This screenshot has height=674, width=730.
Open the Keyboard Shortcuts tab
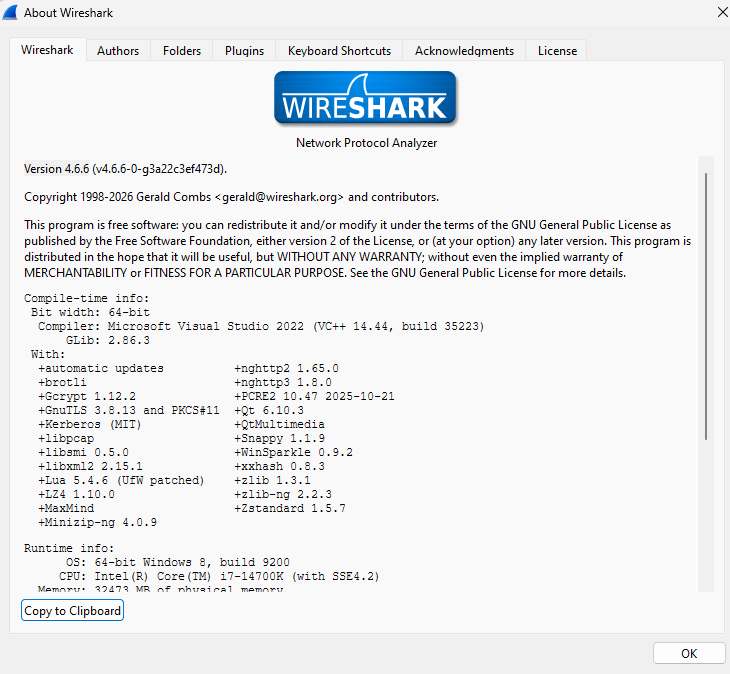pos(339,50)
